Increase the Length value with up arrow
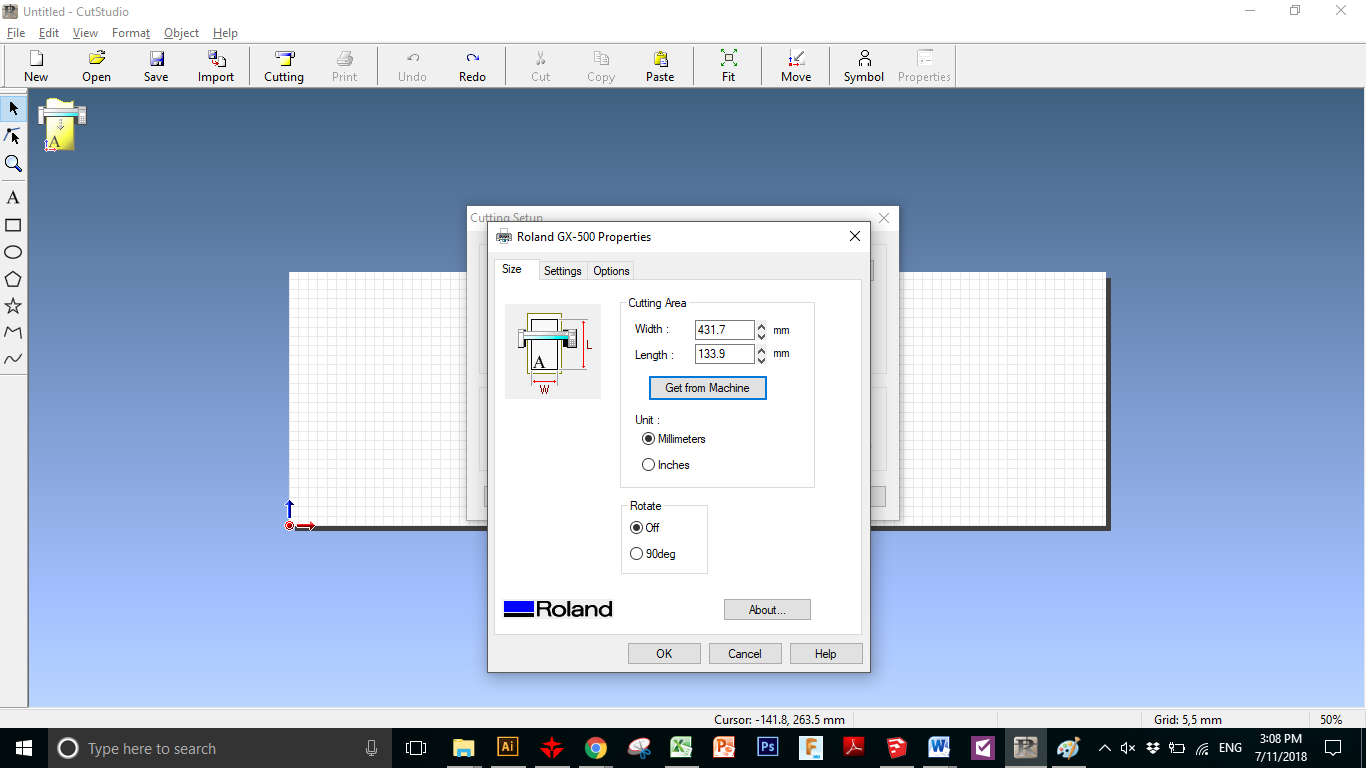This screenshot has height=768, width=1366. pos(762,350)
